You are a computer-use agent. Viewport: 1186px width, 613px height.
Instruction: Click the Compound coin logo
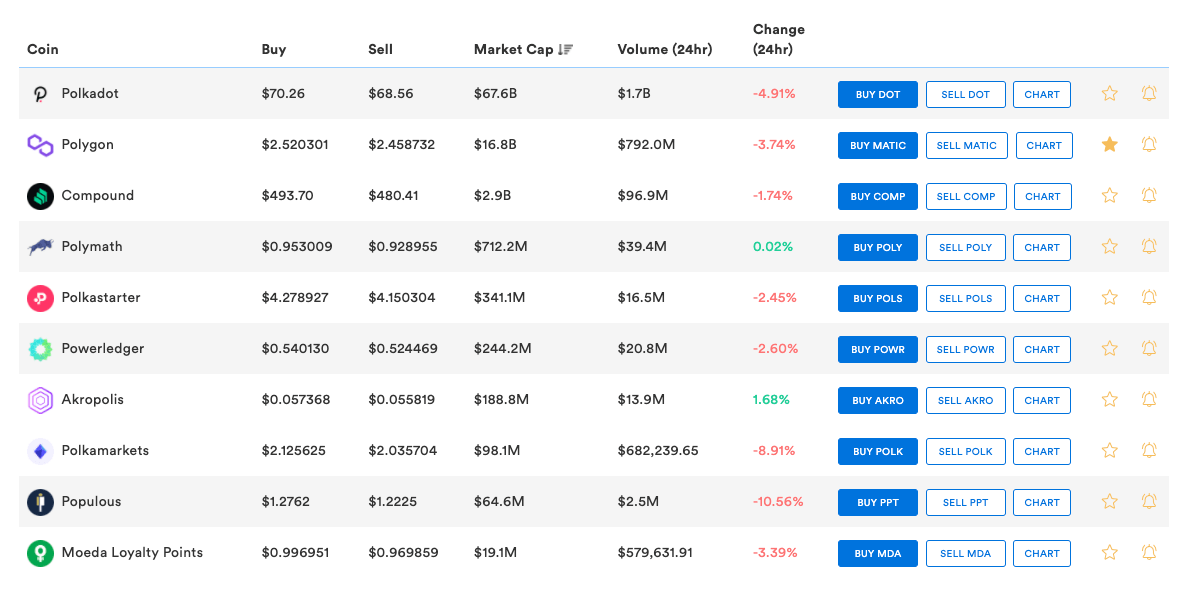coord(40,196)
